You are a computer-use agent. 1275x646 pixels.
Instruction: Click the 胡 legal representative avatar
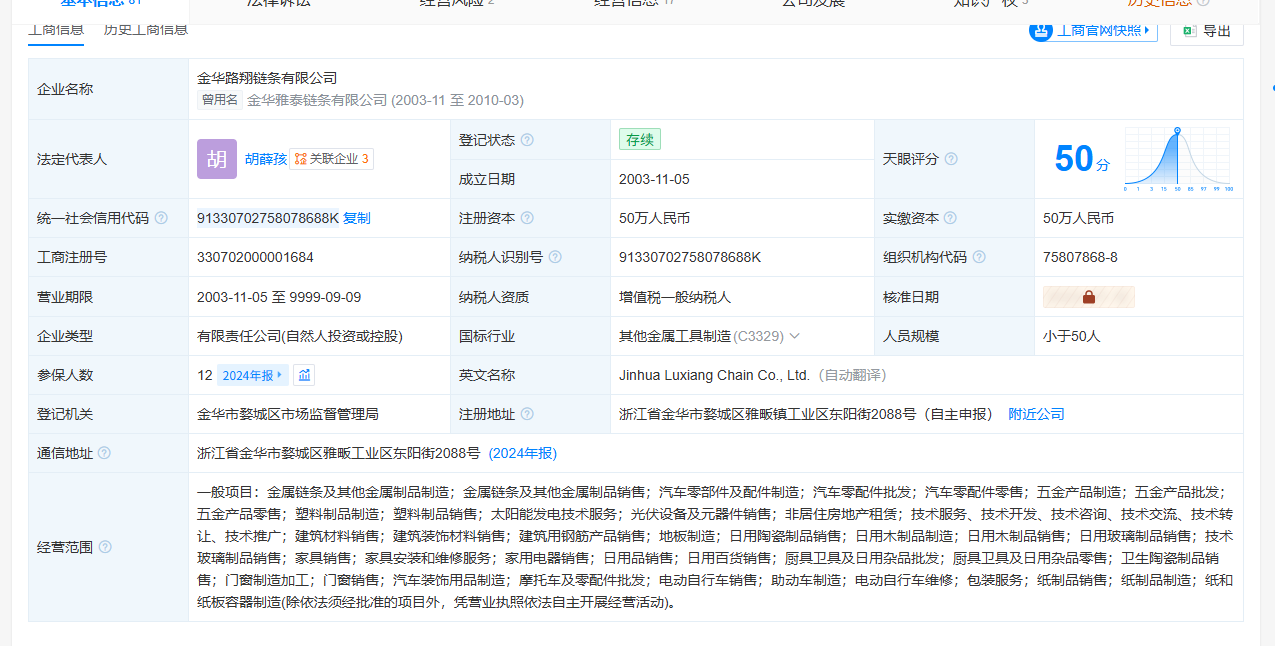[217, 159]
